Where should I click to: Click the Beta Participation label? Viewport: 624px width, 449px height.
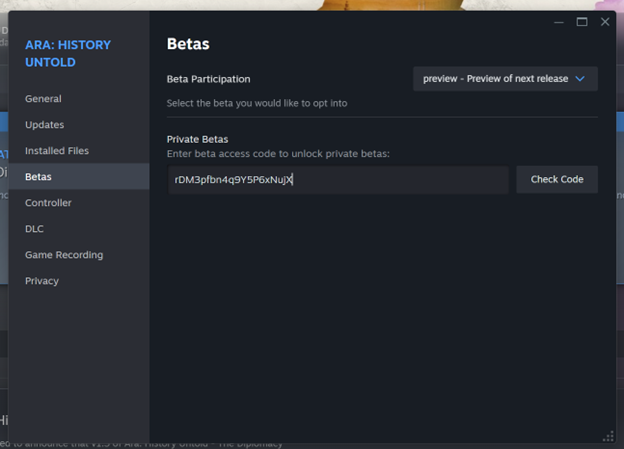208,79
